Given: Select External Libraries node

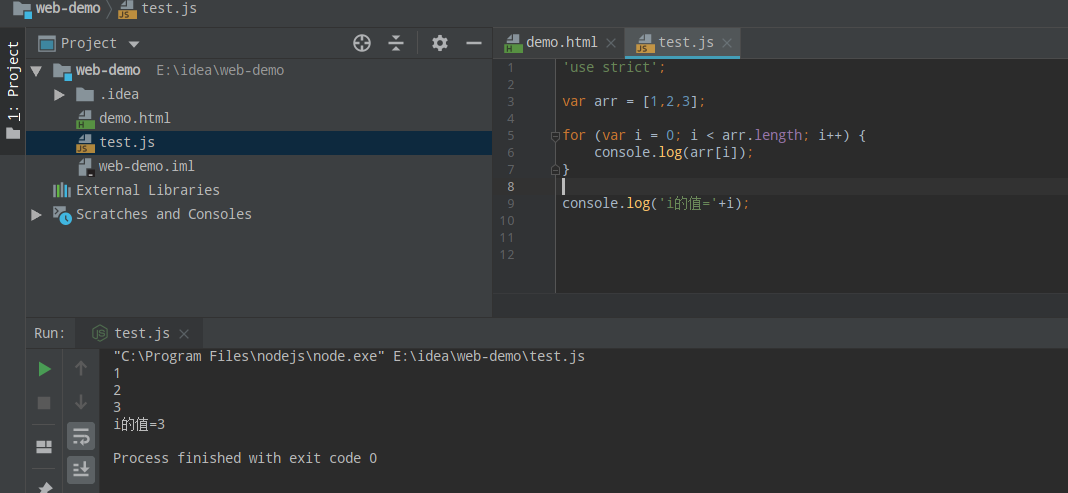Looking at the screenshot, I should pos(148,190).
